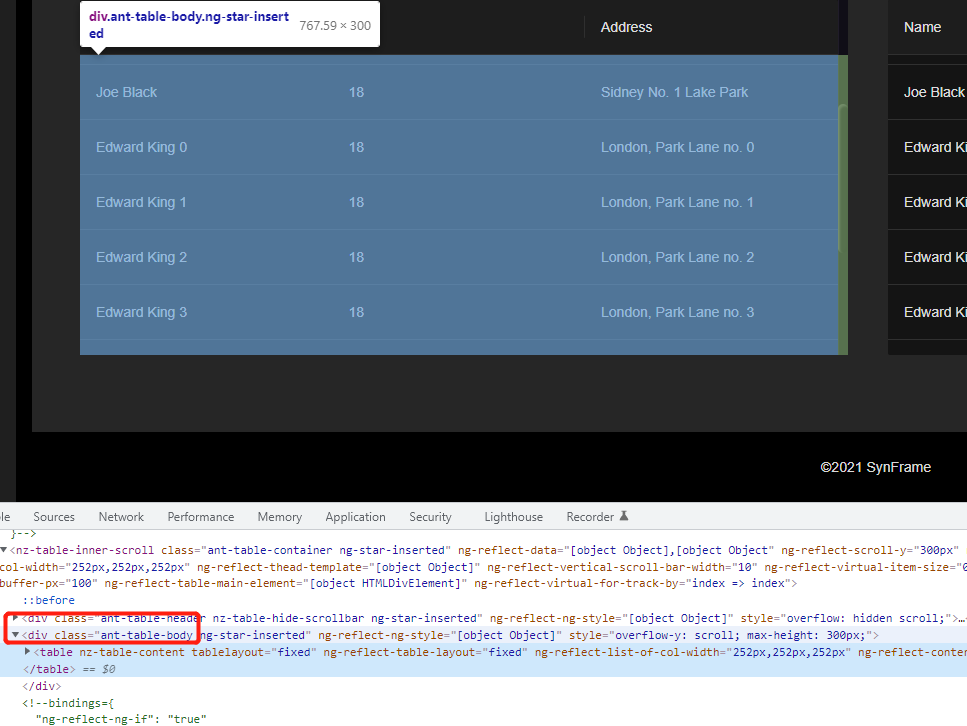Expand the ant-table-header div node
967x726 pixels.
(x=16, y=619)
